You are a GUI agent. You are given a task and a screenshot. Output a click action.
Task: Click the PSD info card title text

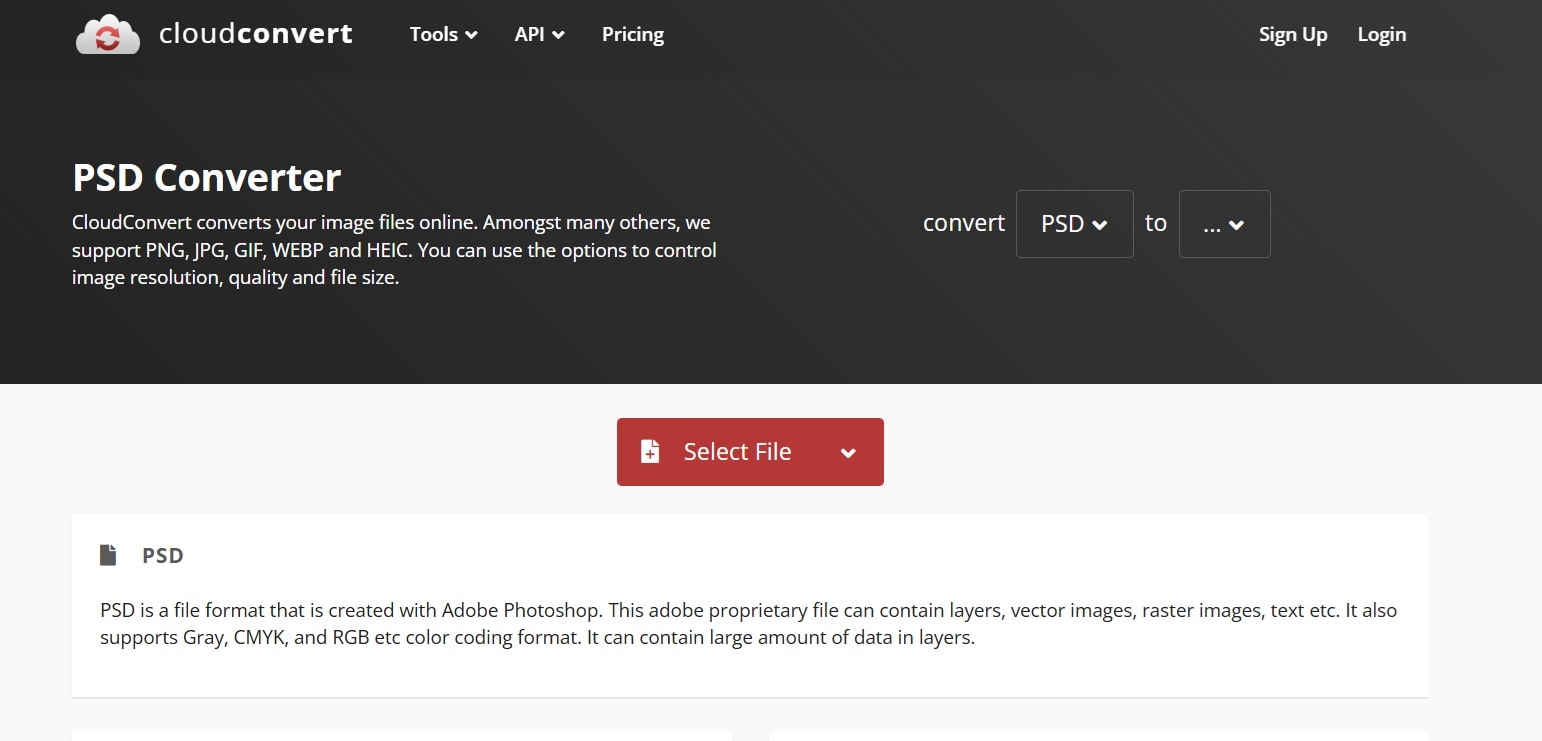coord(163,556)
